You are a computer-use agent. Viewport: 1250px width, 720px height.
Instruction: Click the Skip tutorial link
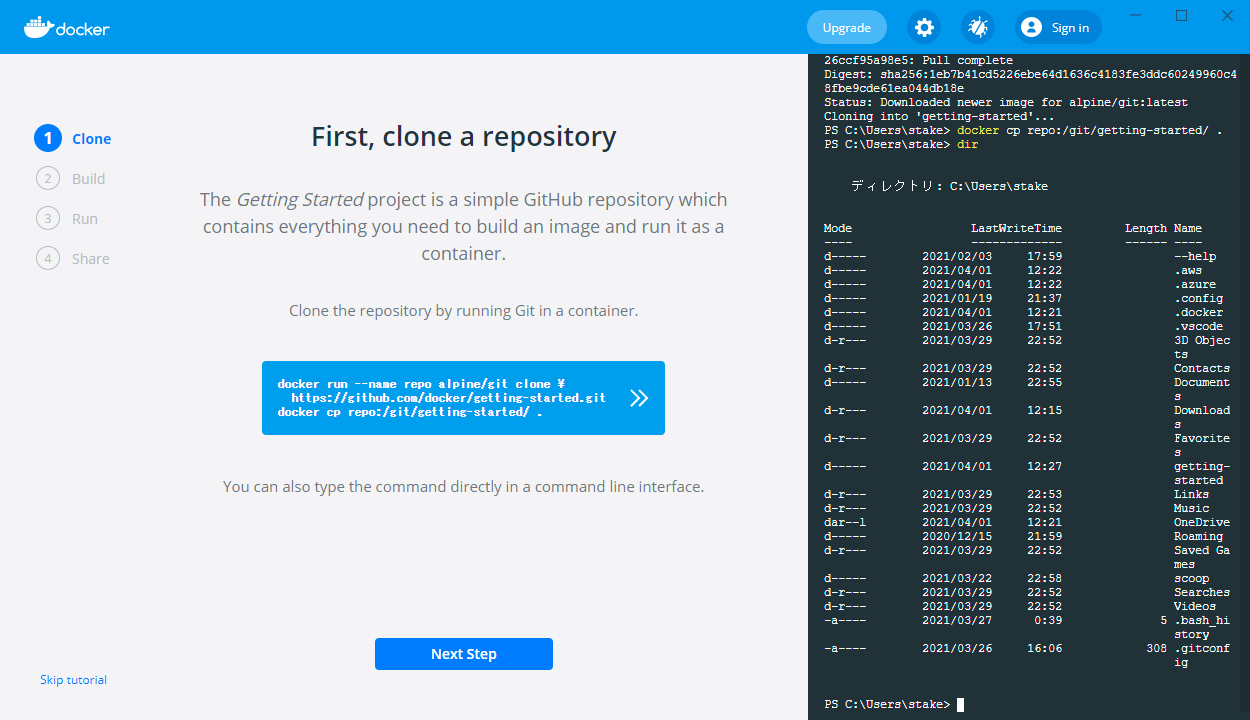point(73,680)
